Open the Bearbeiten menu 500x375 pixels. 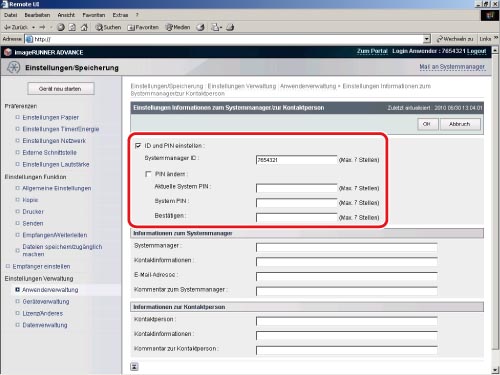37,15
